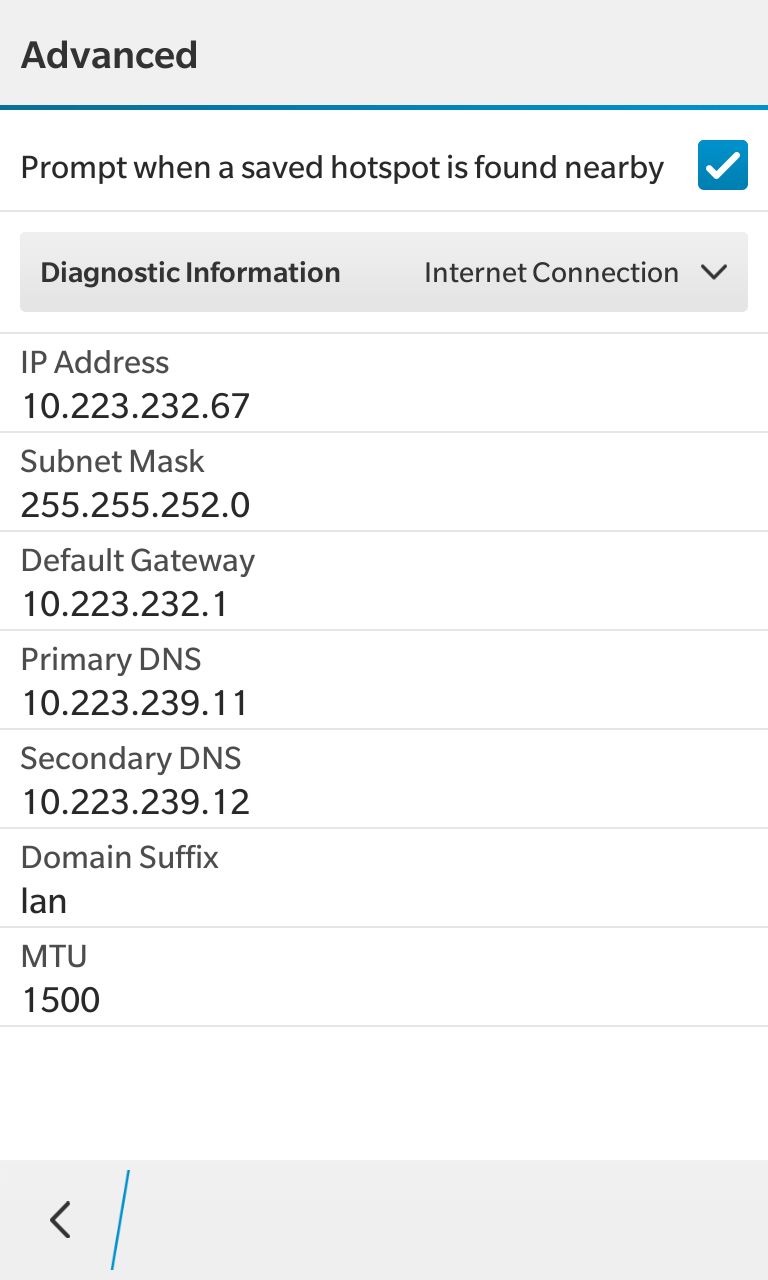This screenshot has width=768, height=1280.
Task: Select the IP value 10.223.232.67
Action: (x=135, y=406)
